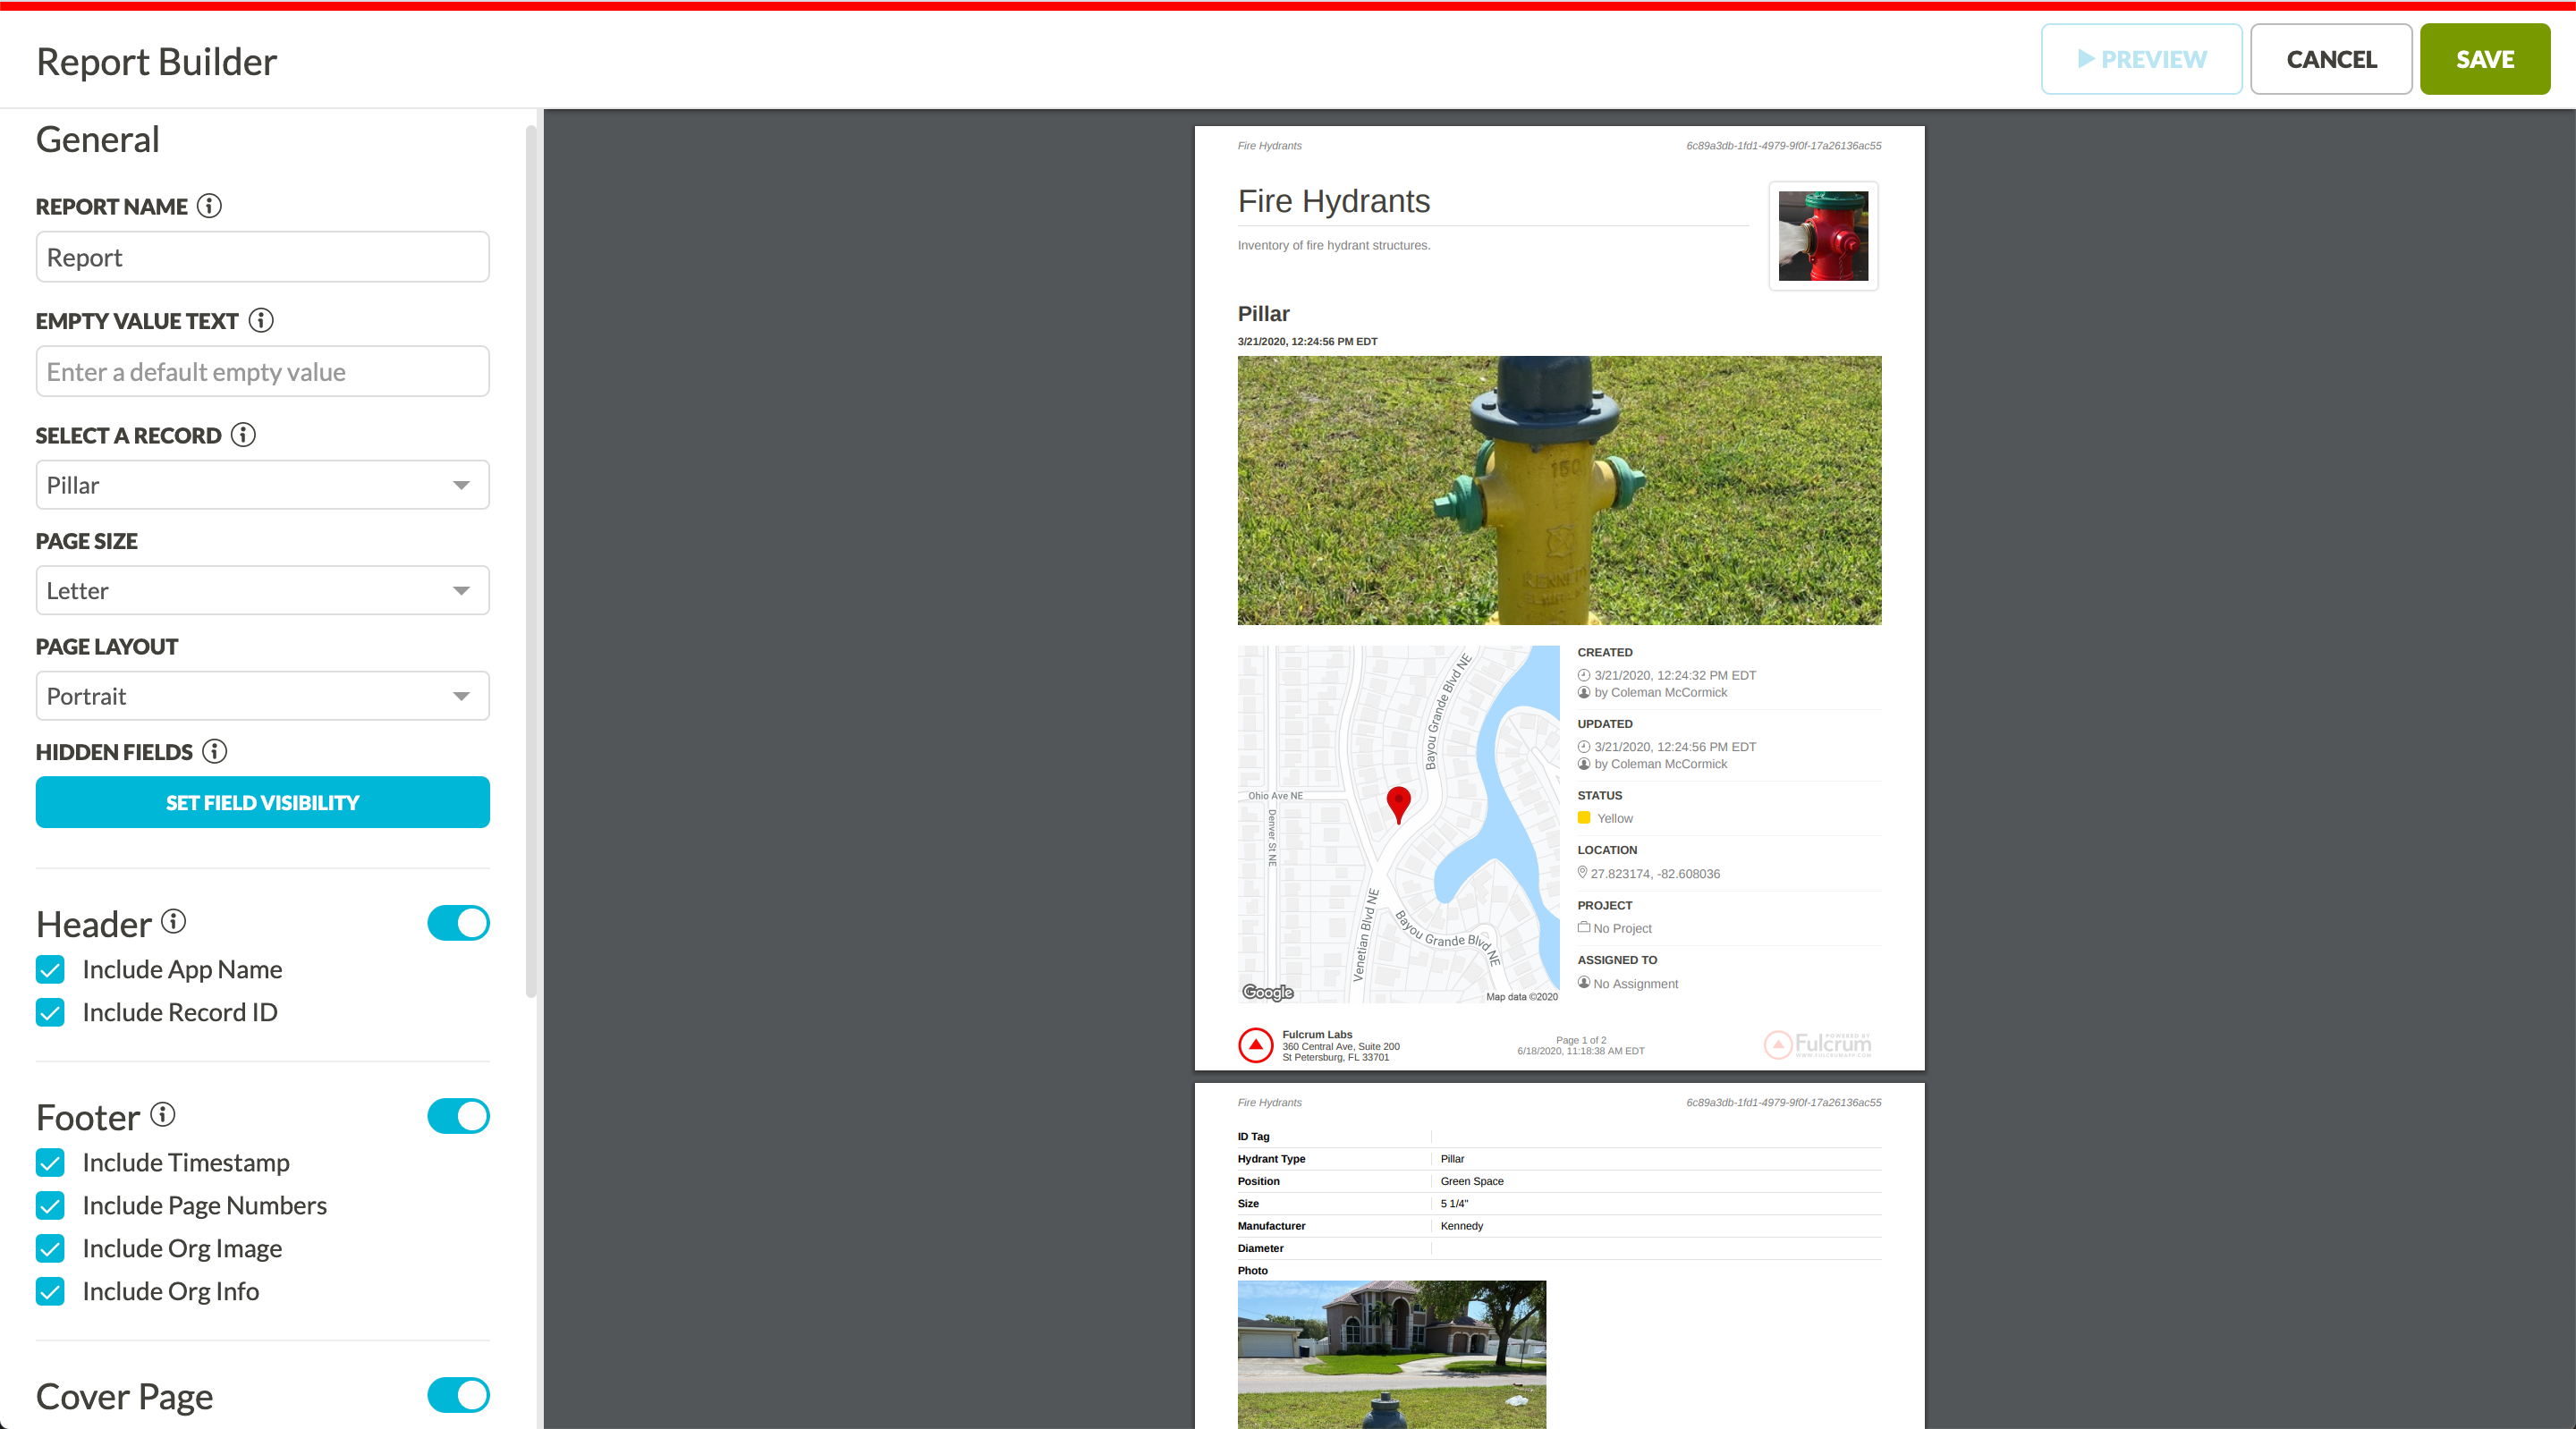Viewport: 2576px width, 1429px height.
Task: Disable the Header toggle switch
Action: click(x=458, y=923)
